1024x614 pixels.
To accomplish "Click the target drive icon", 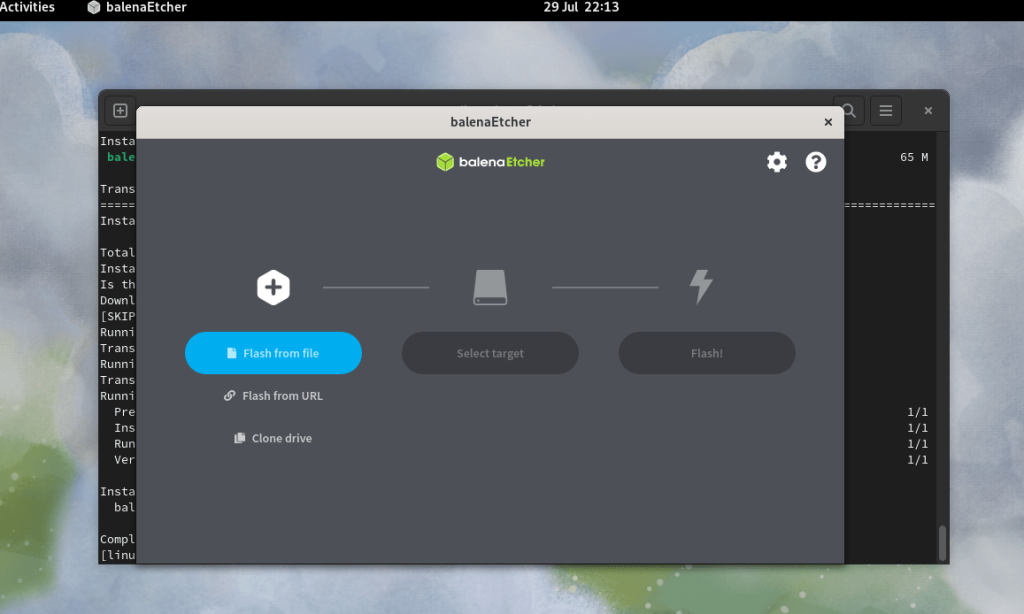I will (x=489, y=286).
